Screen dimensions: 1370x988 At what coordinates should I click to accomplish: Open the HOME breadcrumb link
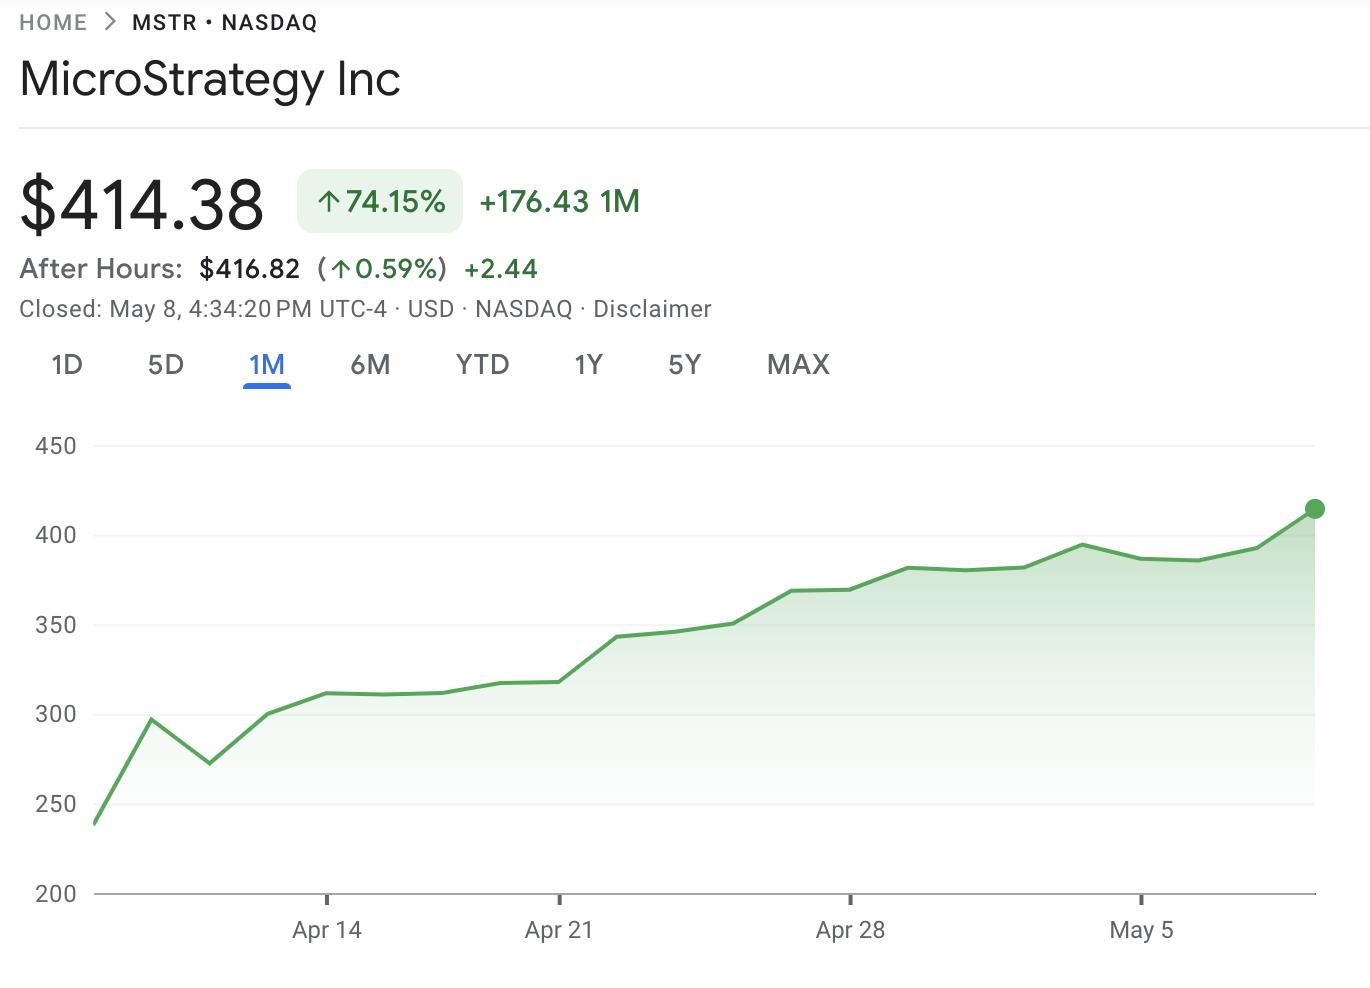51,21
